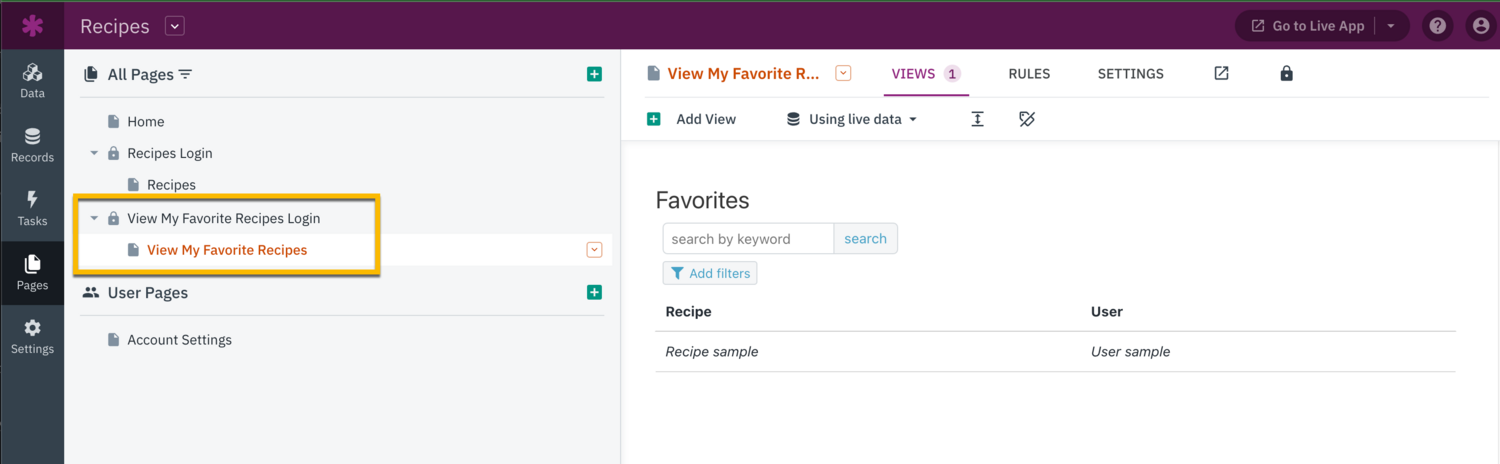Click the vertical spacing toggle icon

click(977, 119)
